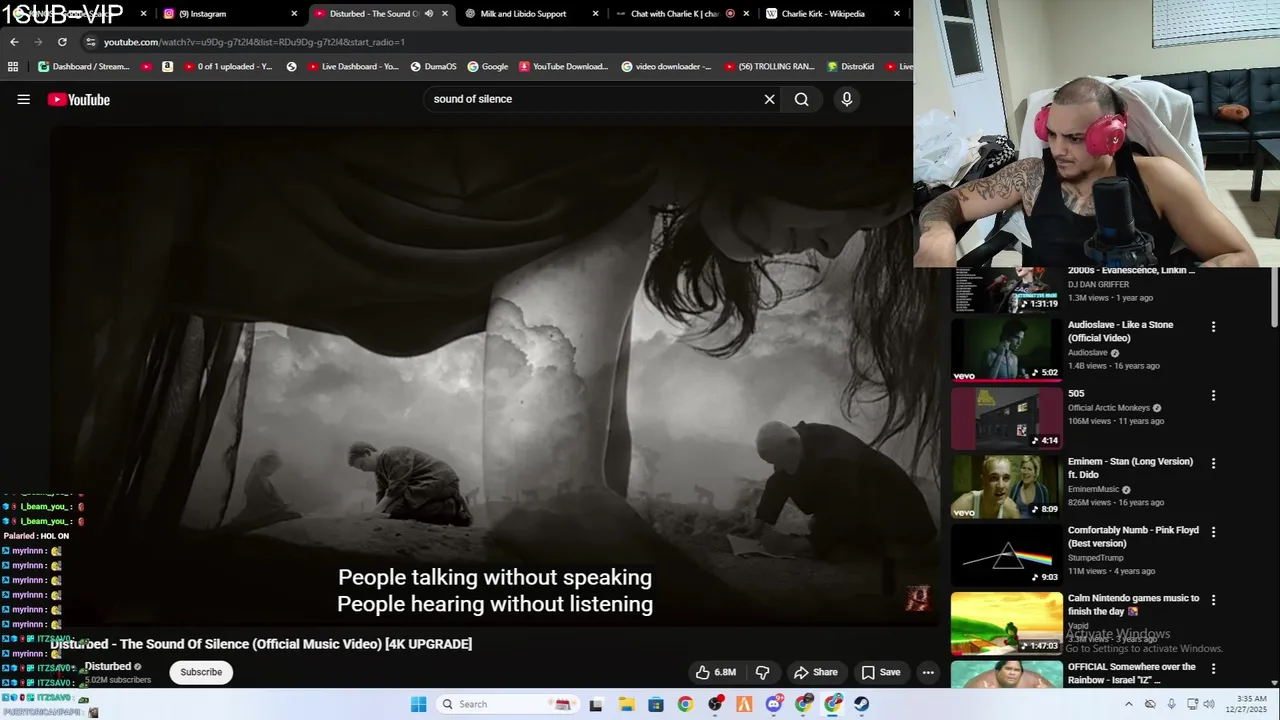Open Discord from the taskbar

[774, 704]
